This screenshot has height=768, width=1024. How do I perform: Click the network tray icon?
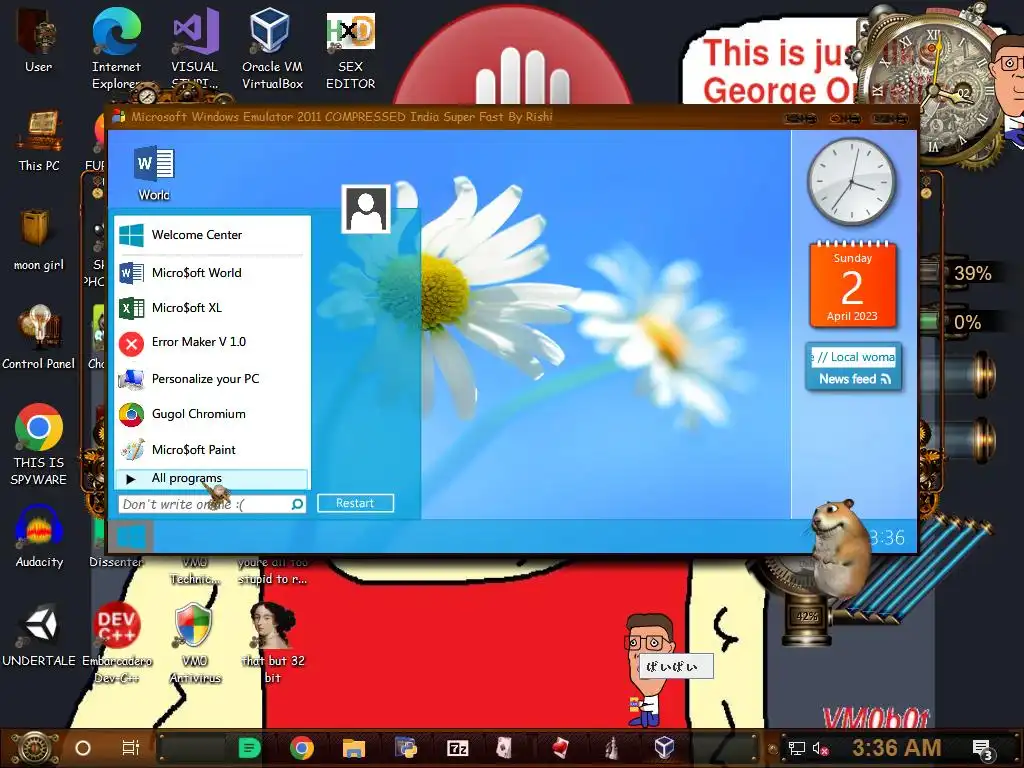pos(796,748)
